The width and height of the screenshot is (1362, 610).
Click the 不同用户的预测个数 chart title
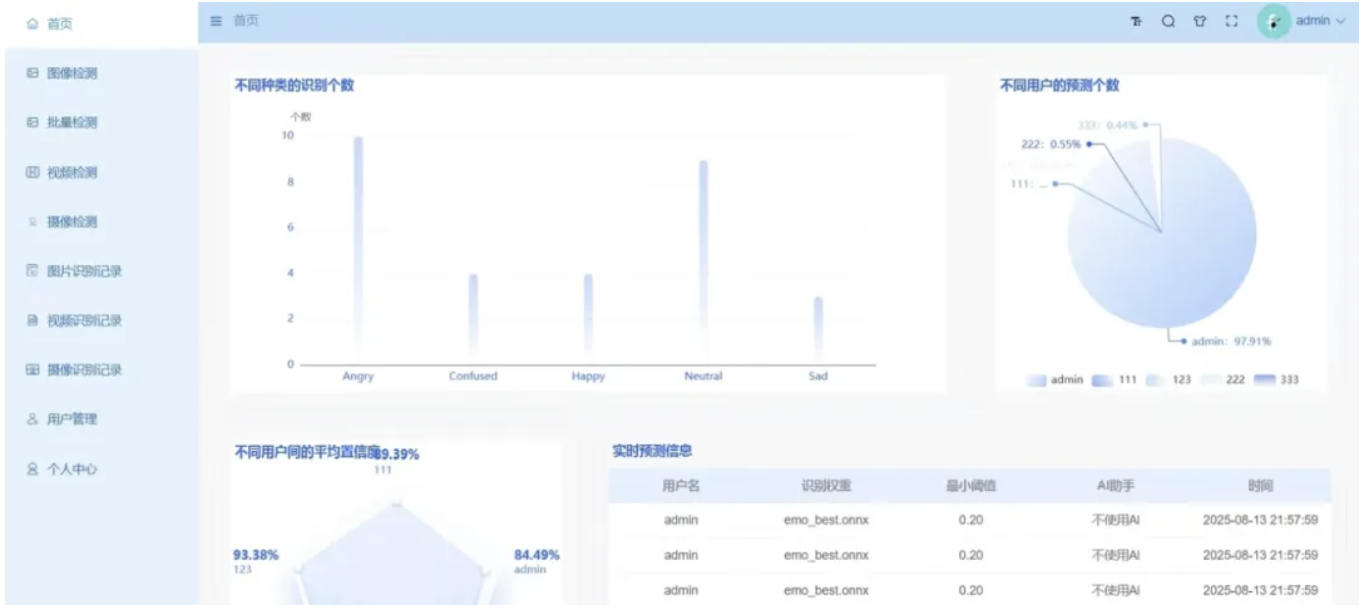tap(1059, 85)
